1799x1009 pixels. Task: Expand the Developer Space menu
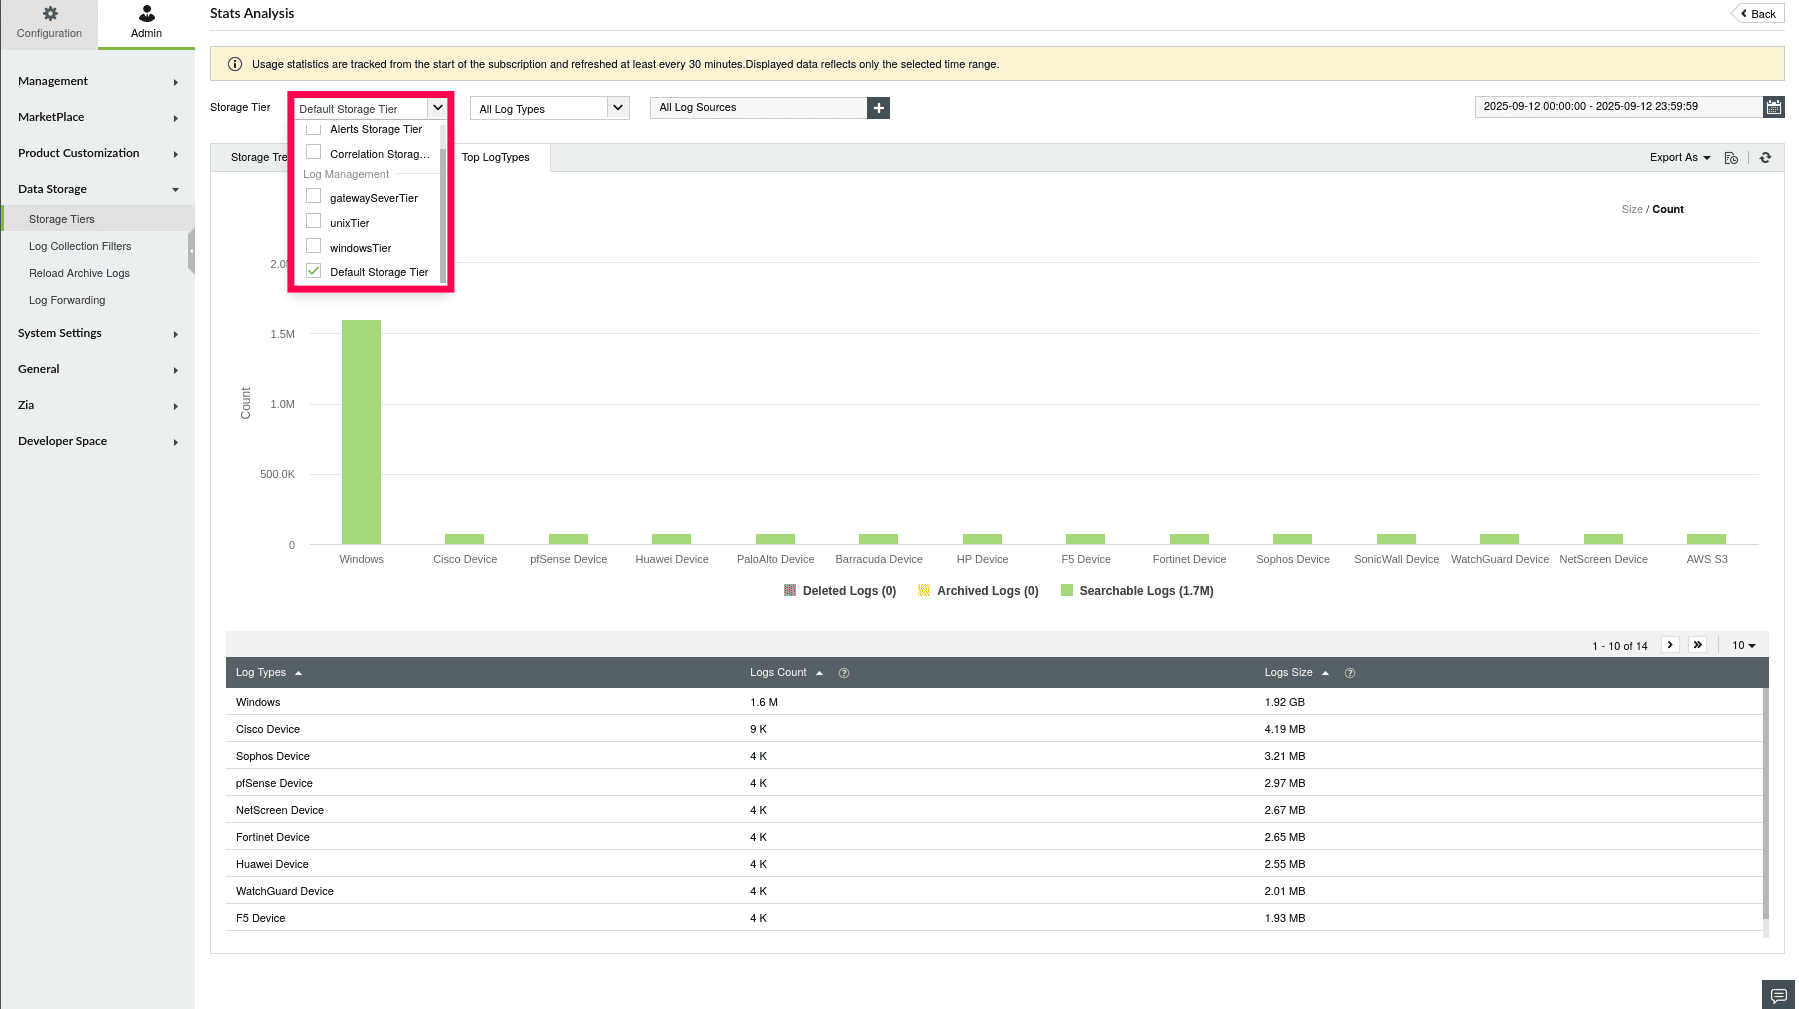(97, 441)
